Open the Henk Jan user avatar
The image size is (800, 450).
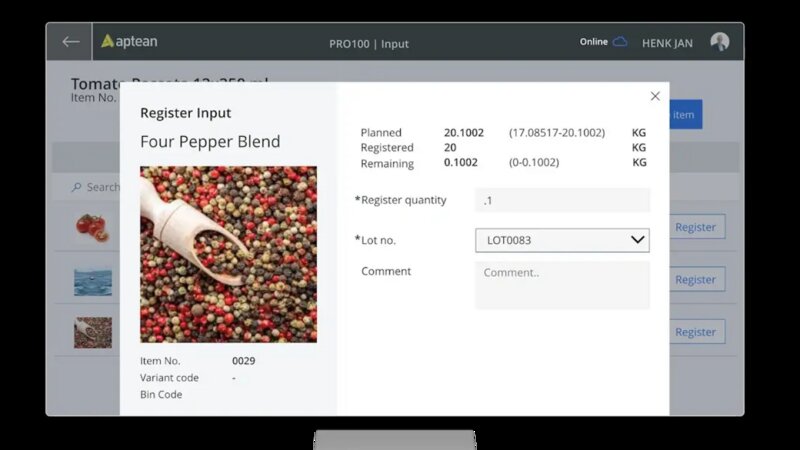(720, 42)
